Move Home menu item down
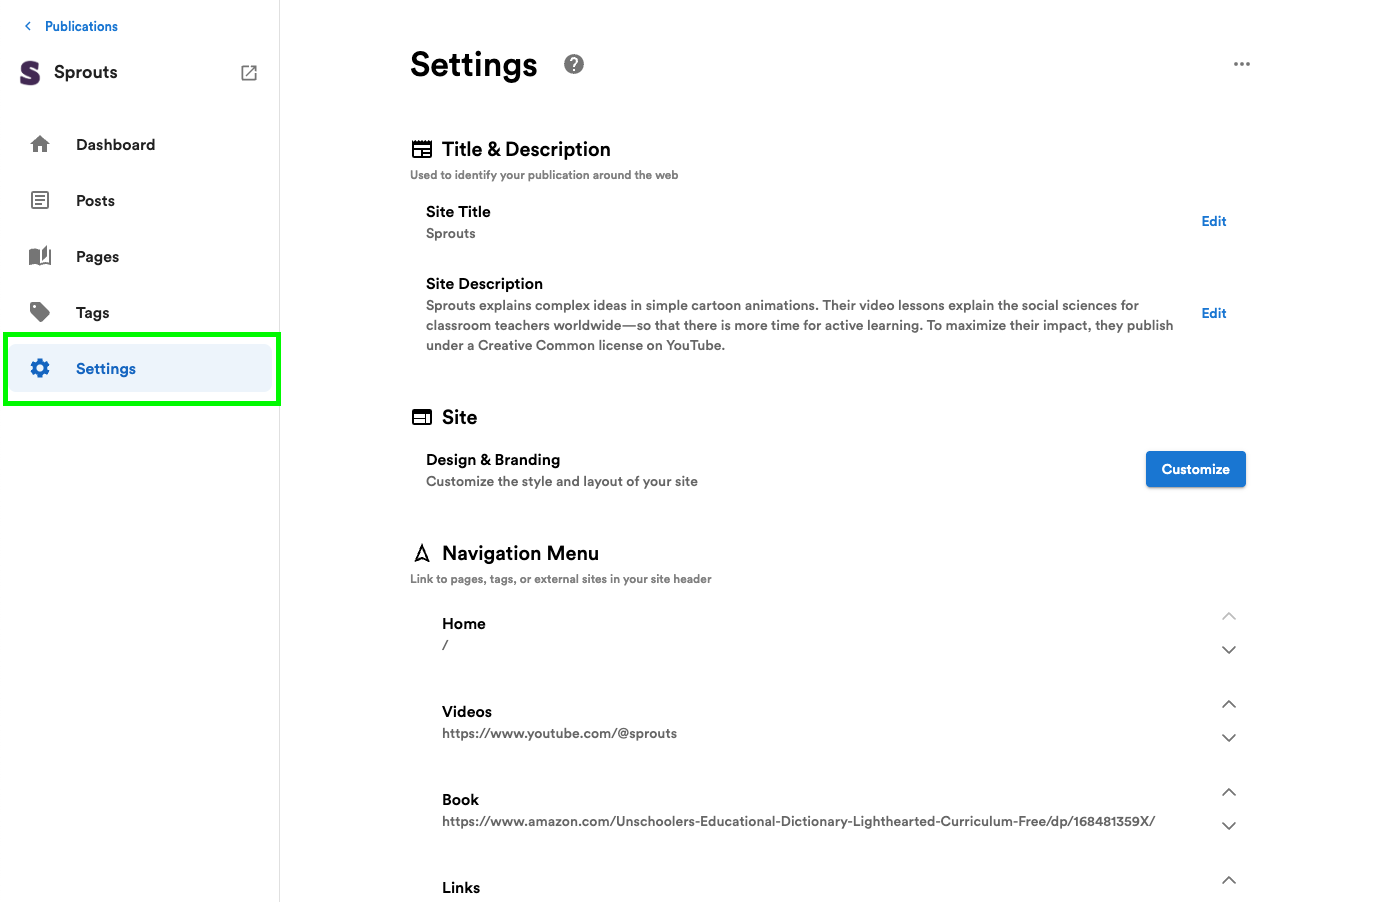This screenshot has height=902, width=1380. click(x=1229, y=650)
